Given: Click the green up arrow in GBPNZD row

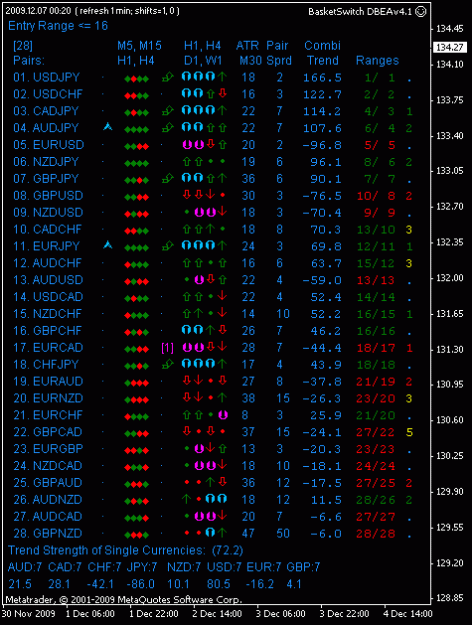Looking at the screenshot, I should [x=223, y=532].
